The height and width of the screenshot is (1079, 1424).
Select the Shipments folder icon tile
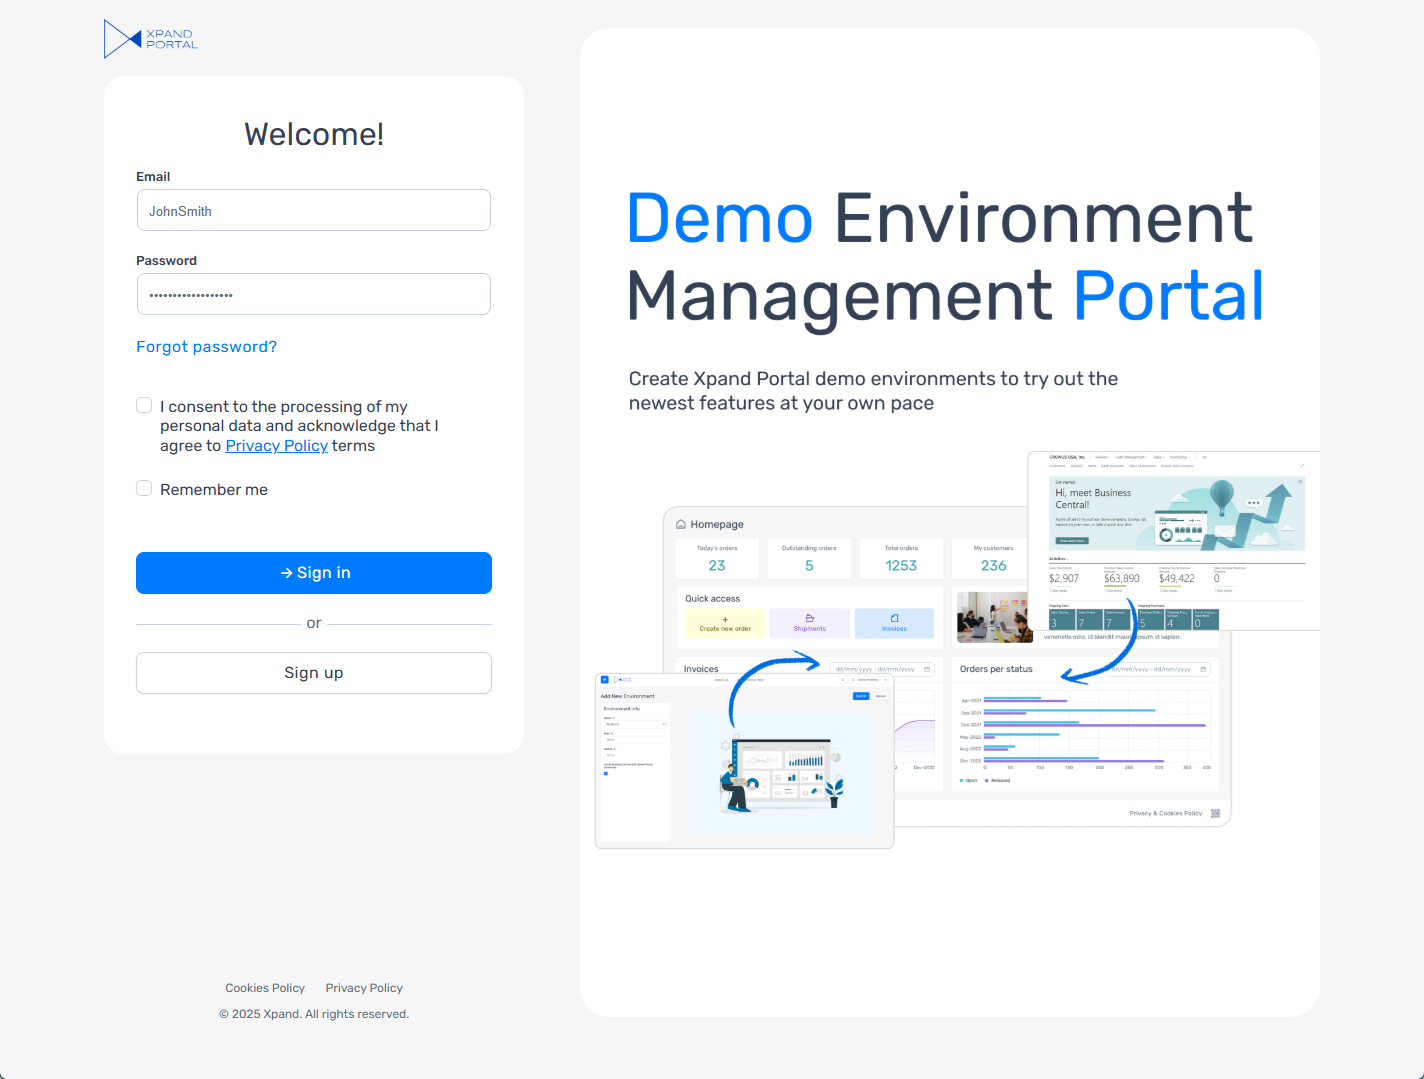point(810,618)
